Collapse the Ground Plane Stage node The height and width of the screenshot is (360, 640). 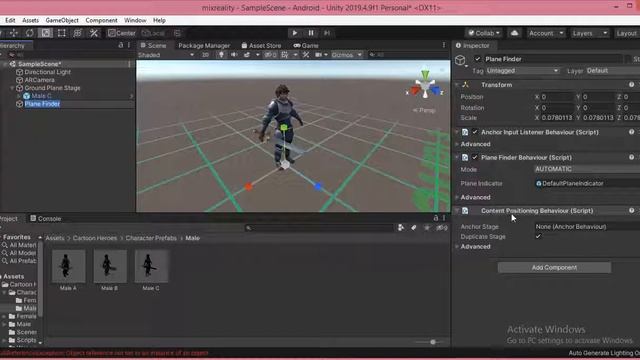click(12, 88)
